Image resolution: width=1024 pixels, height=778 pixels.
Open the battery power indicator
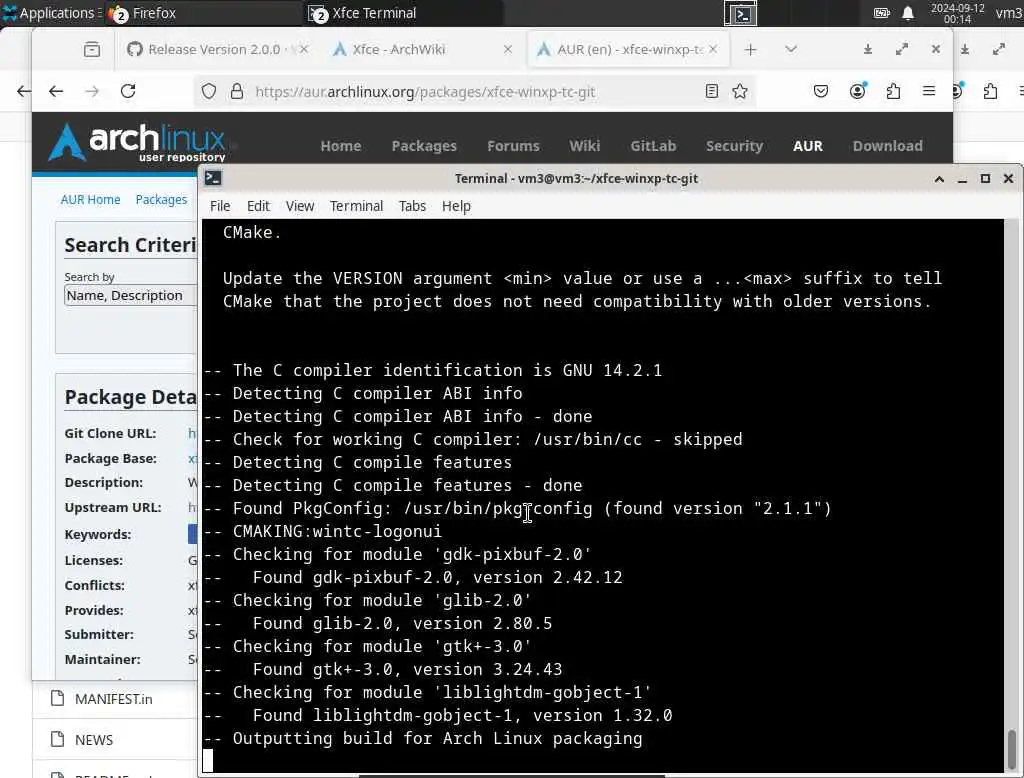[x=882, y=13]
